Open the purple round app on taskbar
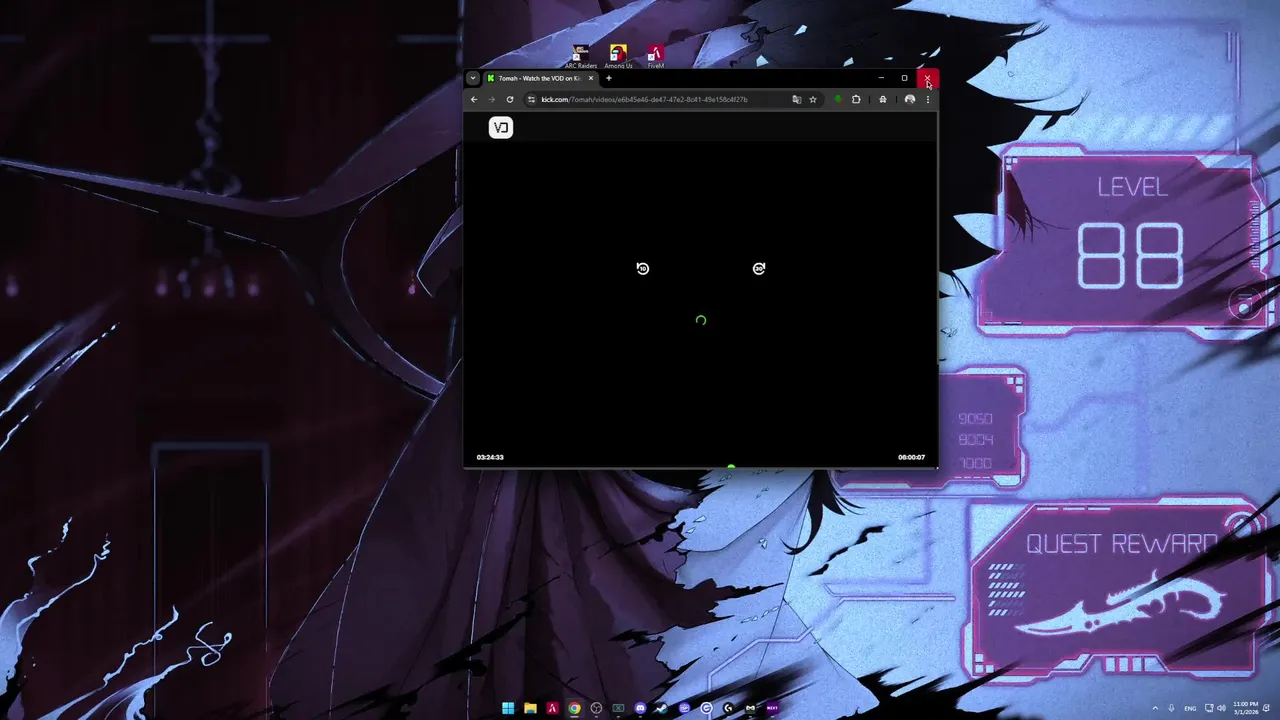The image size is (1280, 720). click(x=684, y=708)
